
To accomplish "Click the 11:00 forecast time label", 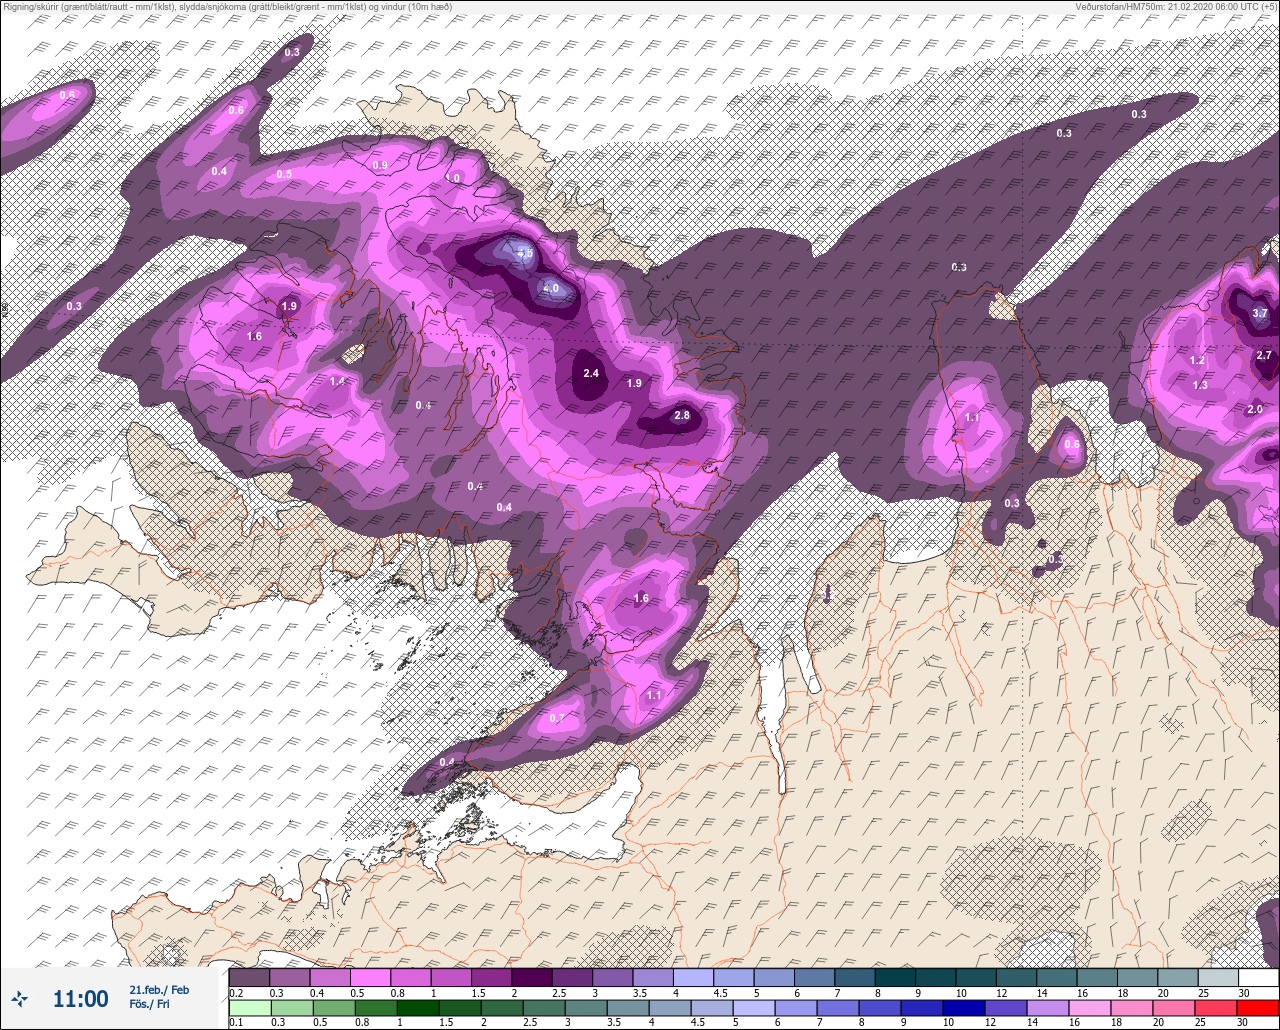I will pyautogui.click(x=81, y=998).
